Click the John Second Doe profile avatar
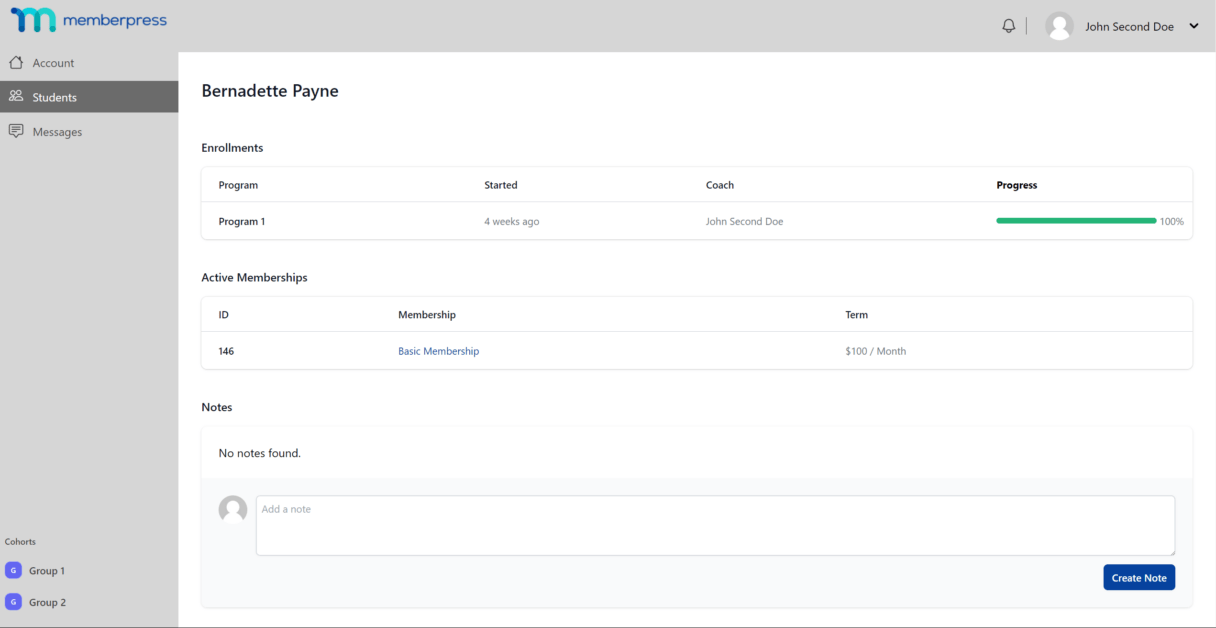Viewport: 1216px width, 628px height. [x=1059, y=26]
